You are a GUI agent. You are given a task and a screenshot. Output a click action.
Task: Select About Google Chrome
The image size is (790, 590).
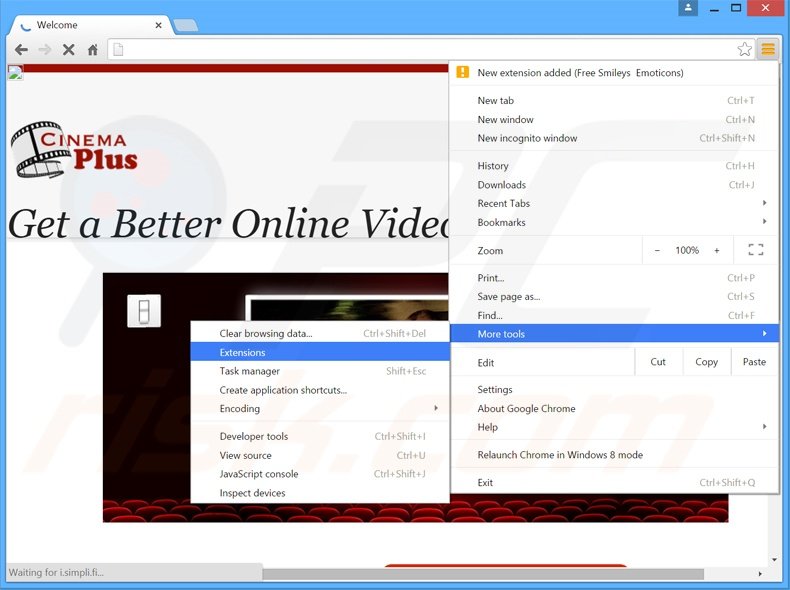coord(614,408)
